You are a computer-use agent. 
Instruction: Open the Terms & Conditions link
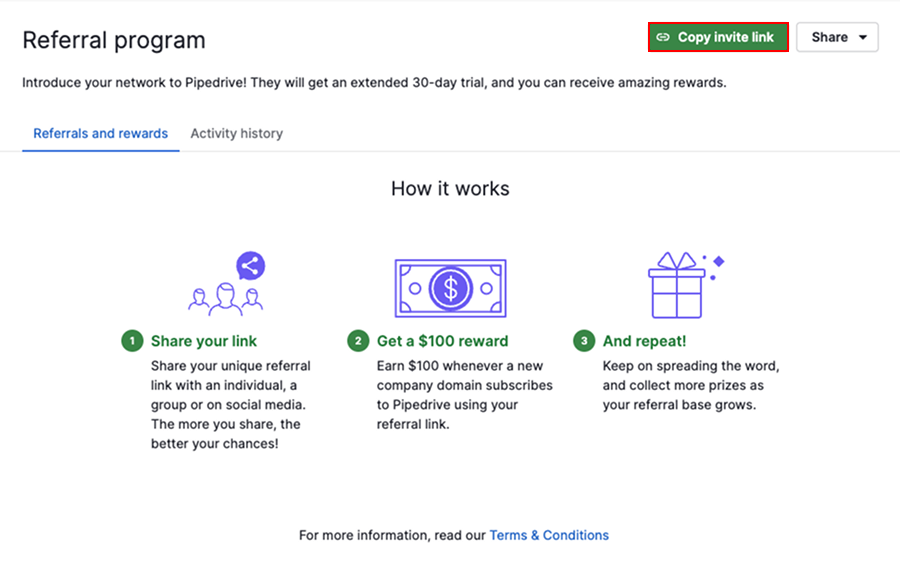click(549, 535)
